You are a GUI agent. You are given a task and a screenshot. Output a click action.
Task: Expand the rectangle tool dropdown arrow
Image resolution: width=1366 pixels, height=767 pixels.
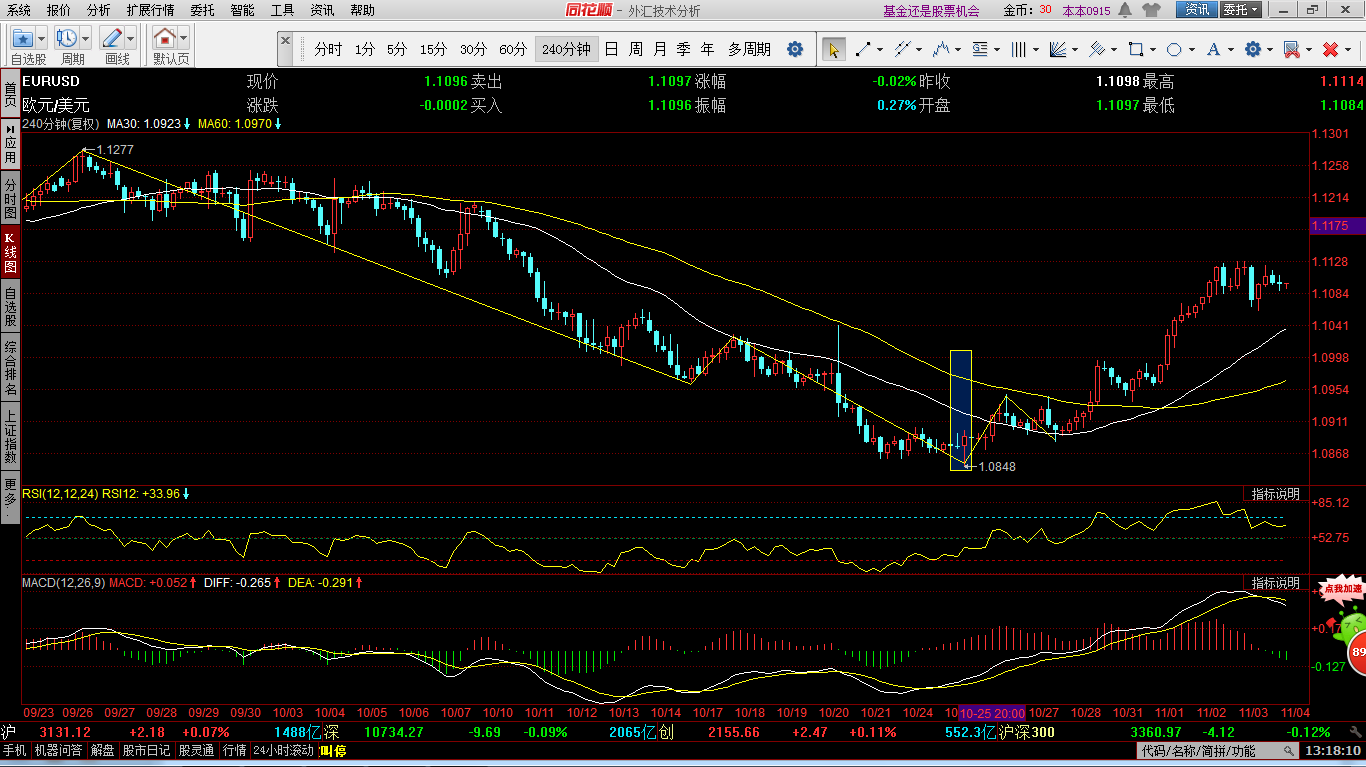[1151, 49]
